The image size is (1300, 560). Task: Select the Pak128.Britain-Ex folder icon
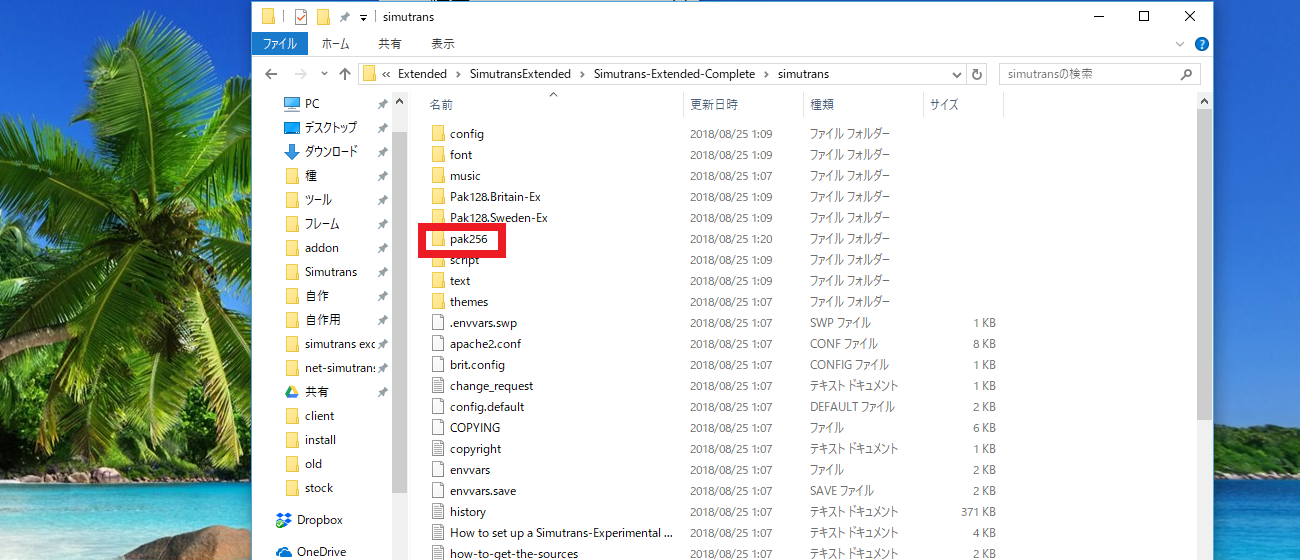point(437,197)
